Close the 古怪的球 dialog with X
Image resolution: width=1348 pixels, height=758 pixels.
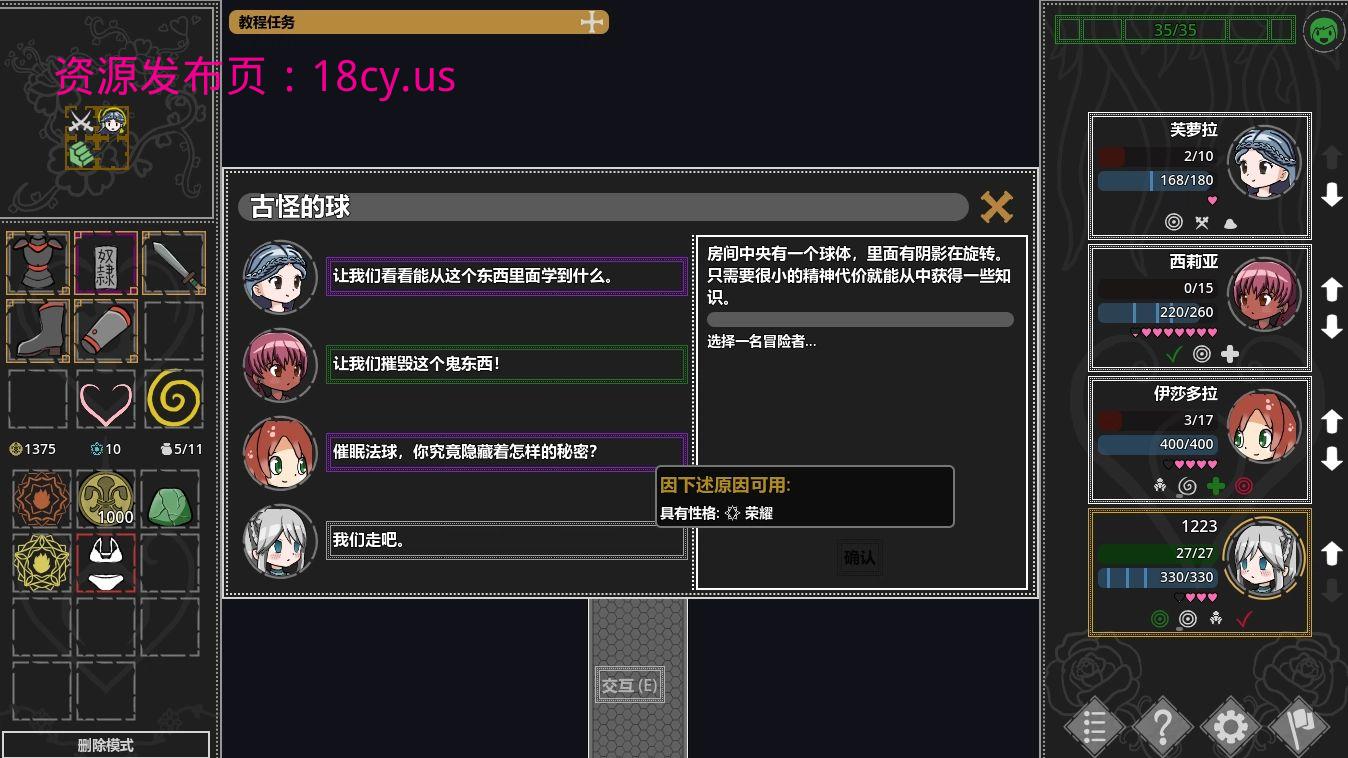pyautogui.click(x=996, y=207)
